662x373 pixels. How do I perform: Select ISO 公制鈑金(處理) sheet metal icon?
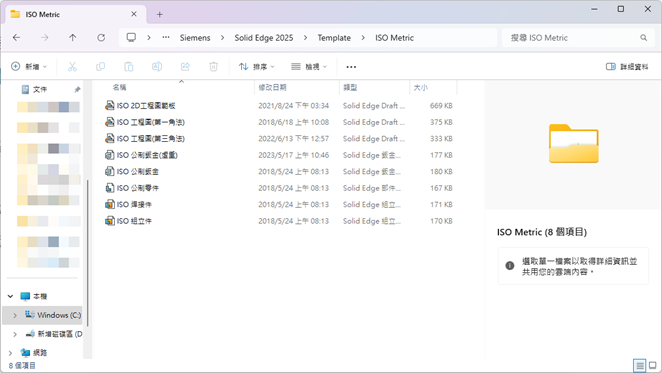[x=109, y=155]
